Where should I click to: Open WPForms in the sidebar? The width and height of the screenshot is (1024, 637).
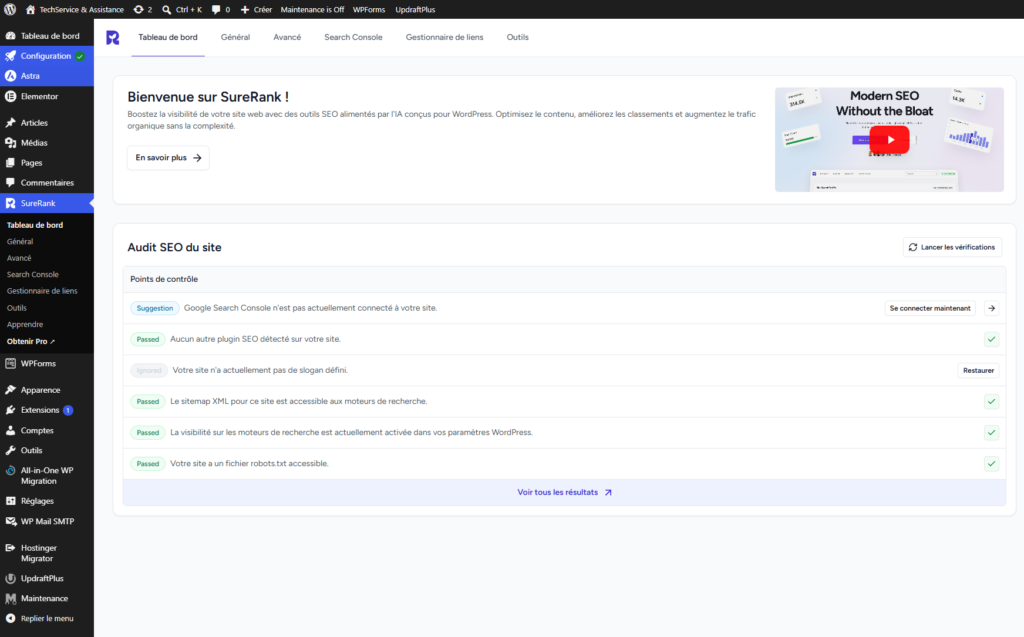(46, 363)
